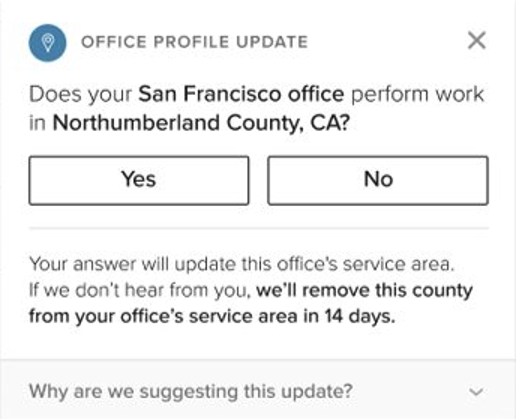Expand the downward chevron in the footer

[x=476, y=392]
